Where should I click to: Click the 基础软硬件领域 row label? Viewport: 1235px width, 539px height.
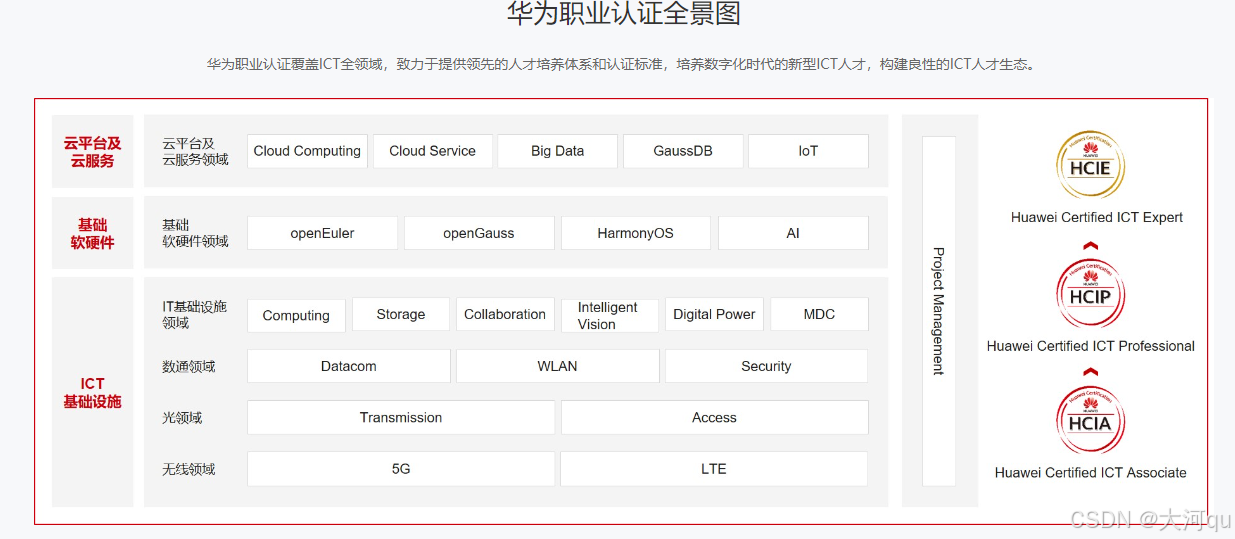[195, 233]
